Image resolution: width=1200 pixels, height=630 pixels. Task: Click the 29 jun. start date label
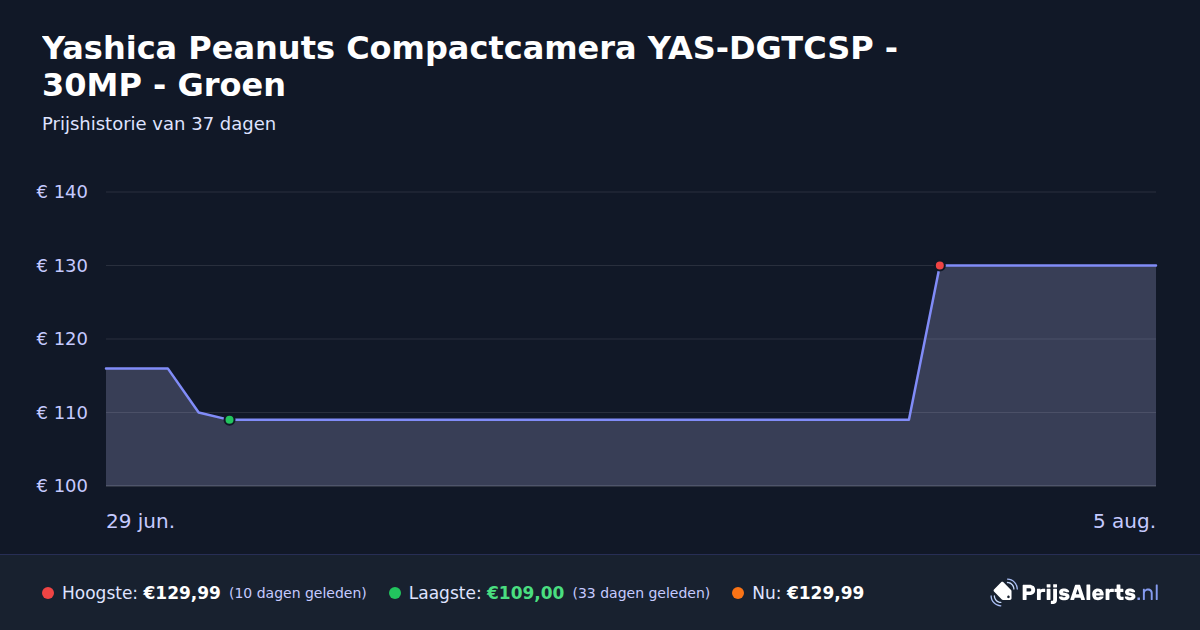[141, 521]
